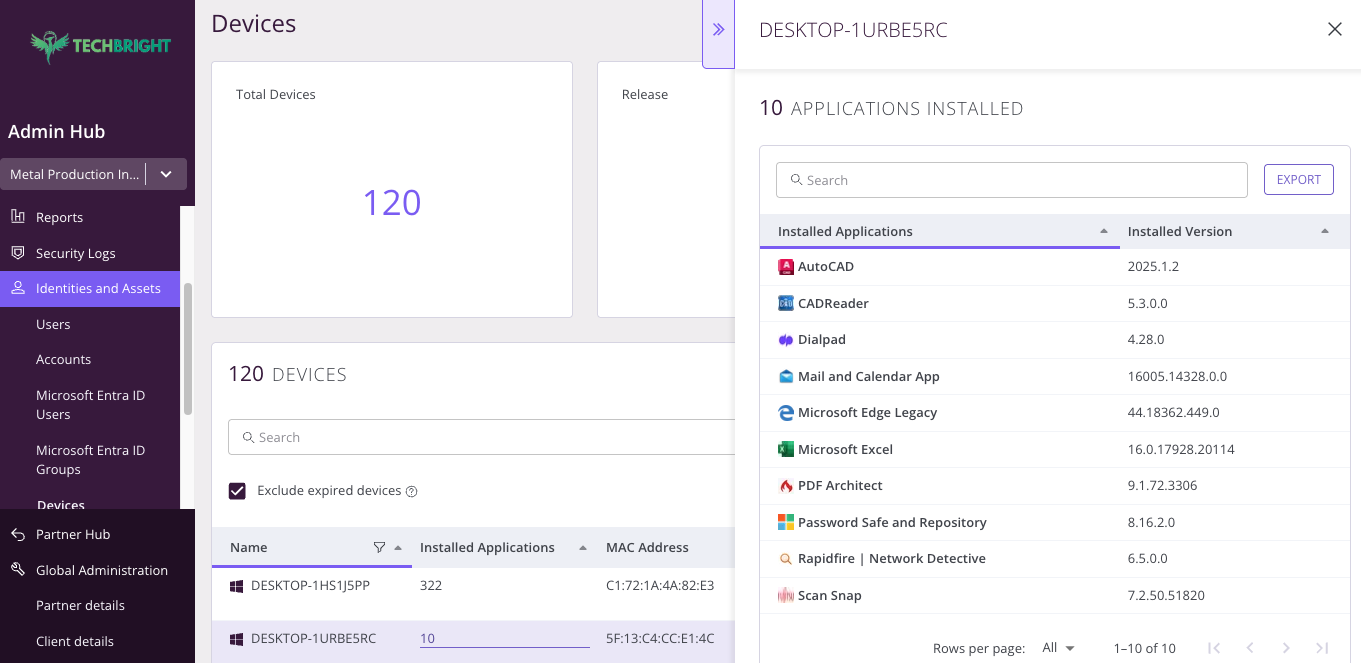Image resolution: width=1361 pixels, height=663 pixels.
Task: Click the Password Safe and Repository icon
Action: [786, 523]
